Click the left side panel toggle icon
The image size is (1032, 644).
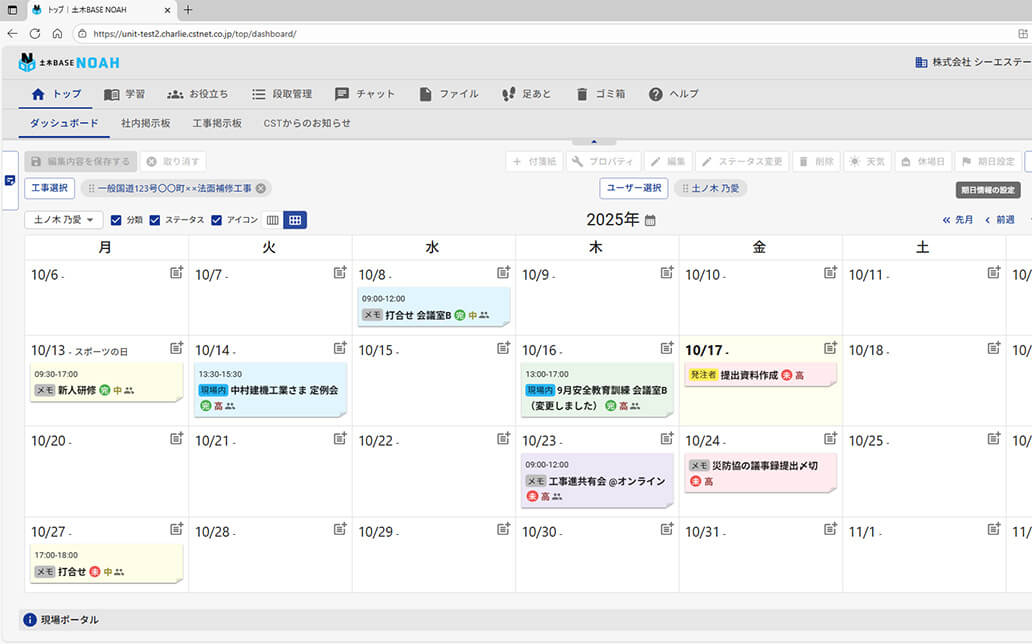10,180
